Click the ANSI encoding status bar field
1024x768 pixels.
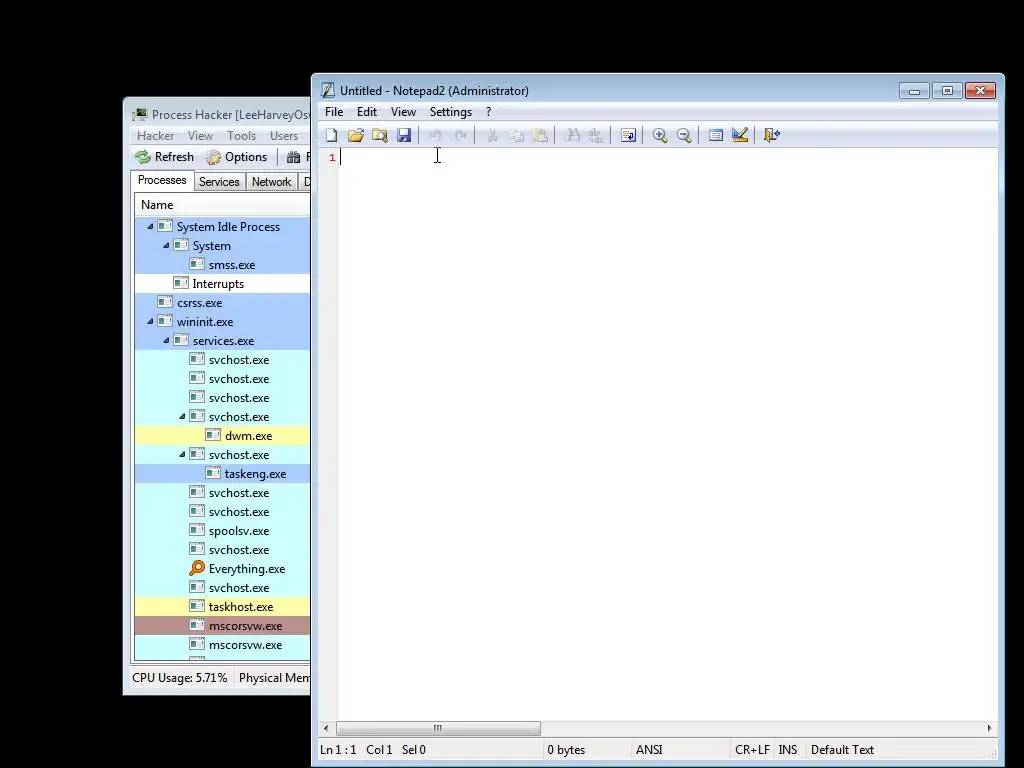tap(679, 750)
